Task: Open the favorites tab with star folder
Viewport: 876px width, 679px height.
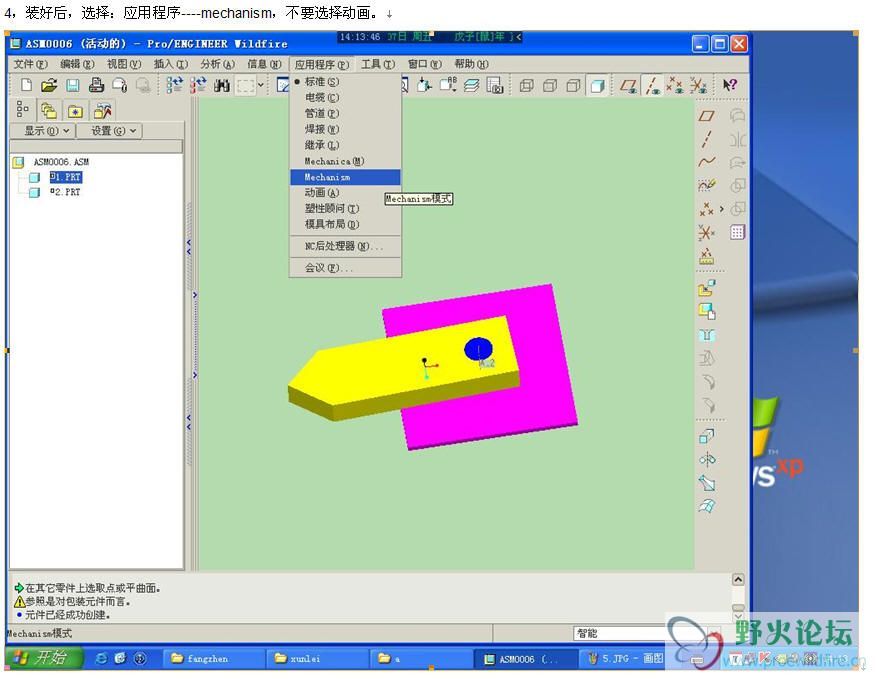Action: pos(75,111)
